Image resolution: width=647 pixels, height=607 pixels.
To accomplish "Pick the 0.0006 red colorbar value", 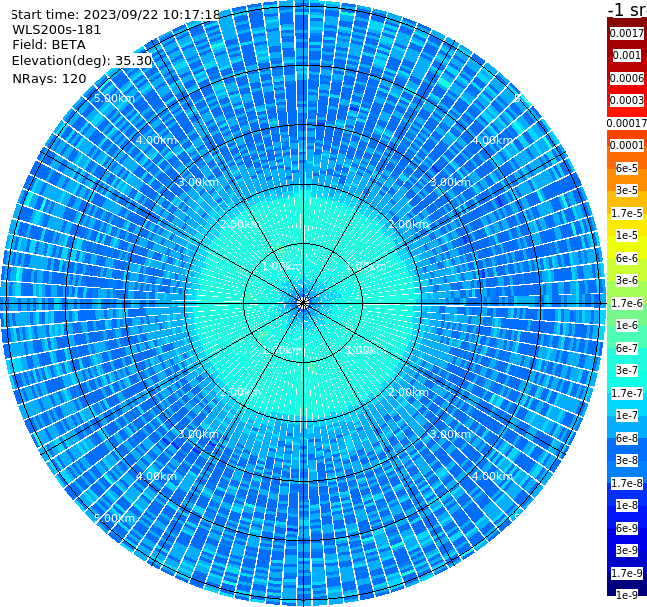I will coord(627,78).
